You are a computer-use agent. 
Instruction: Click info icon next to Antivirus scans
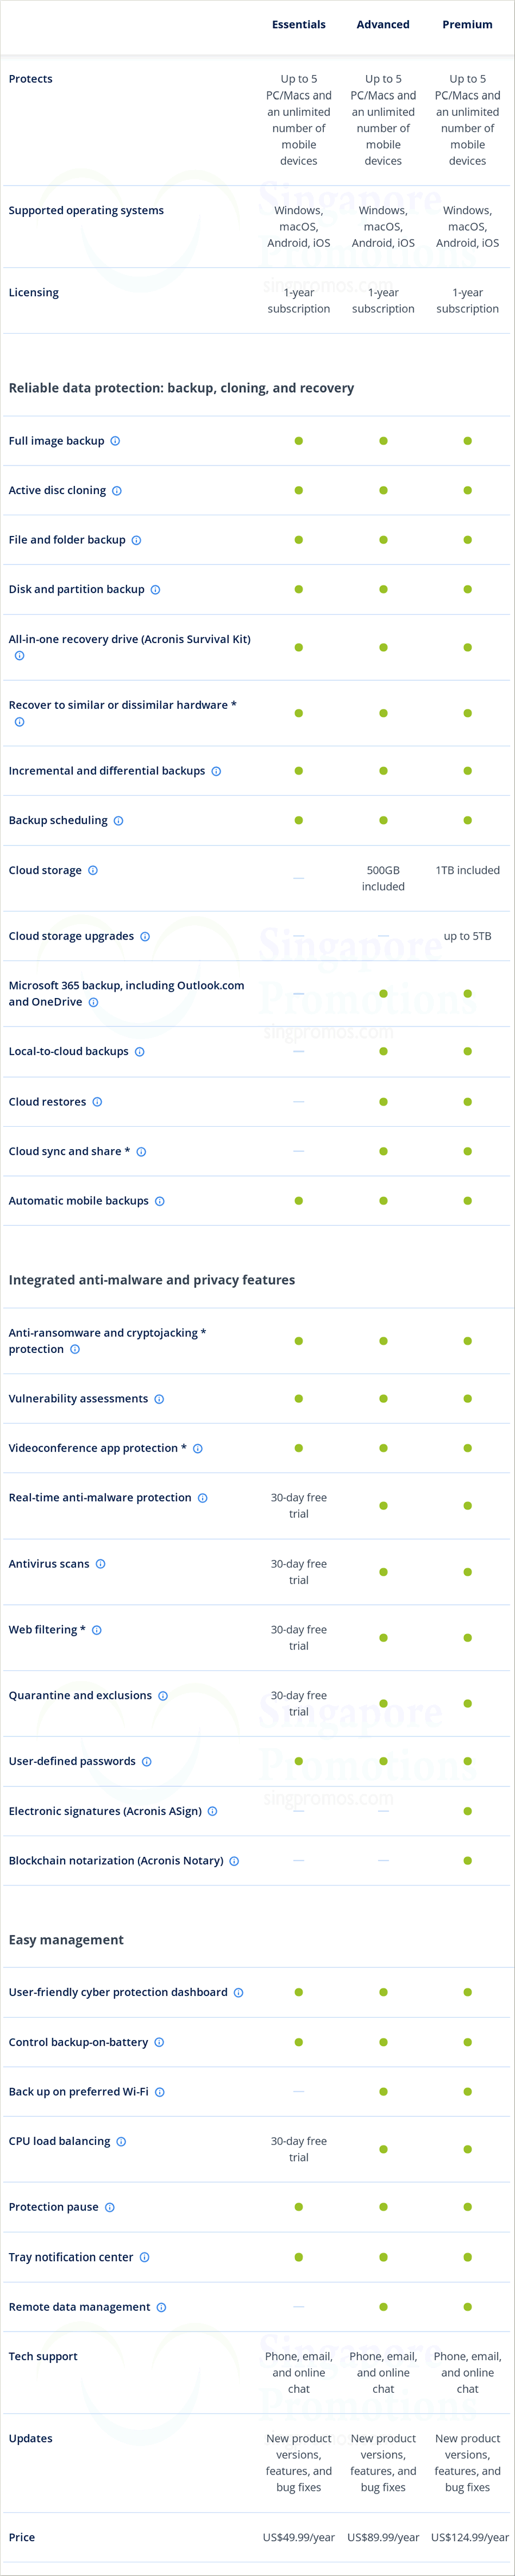tap(100, 1564)
